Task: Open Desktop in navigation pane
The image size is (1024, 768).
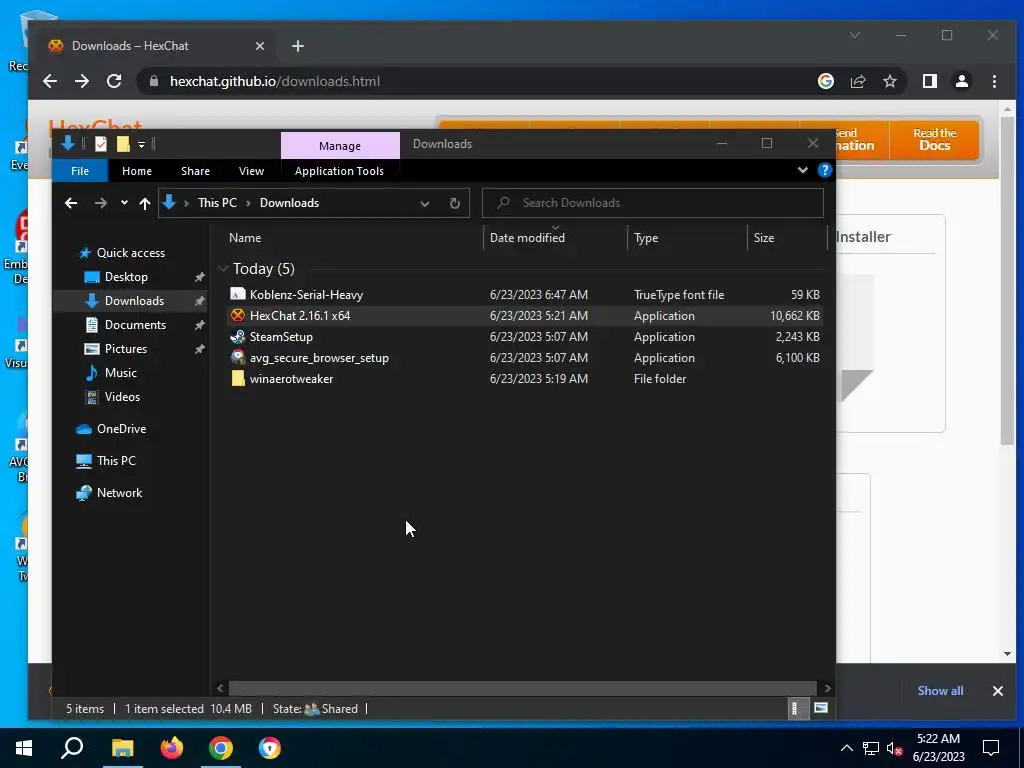Action: pyautogui.click(x=126, y=277)
